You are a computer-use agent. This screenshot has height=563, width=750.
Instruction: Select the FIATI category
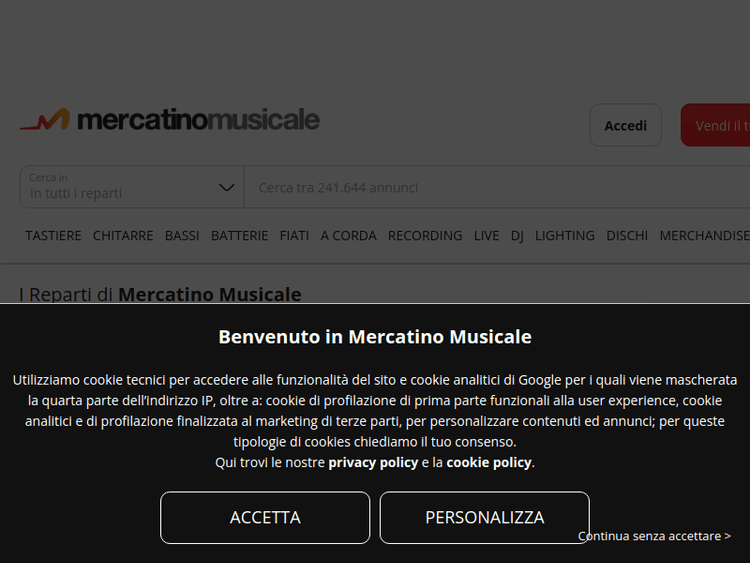[x=294, y=236]
